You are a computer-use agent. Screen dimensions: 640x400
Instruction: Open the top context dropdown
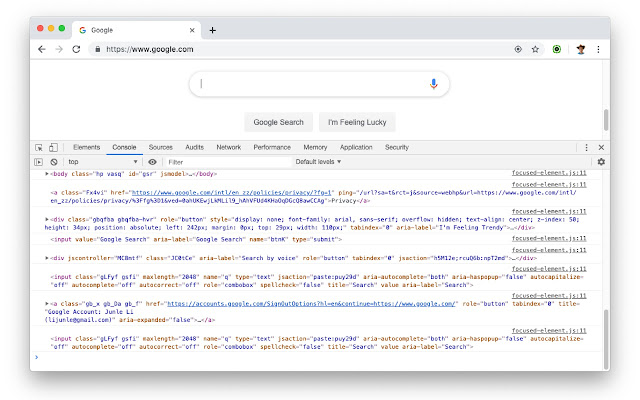102,162
